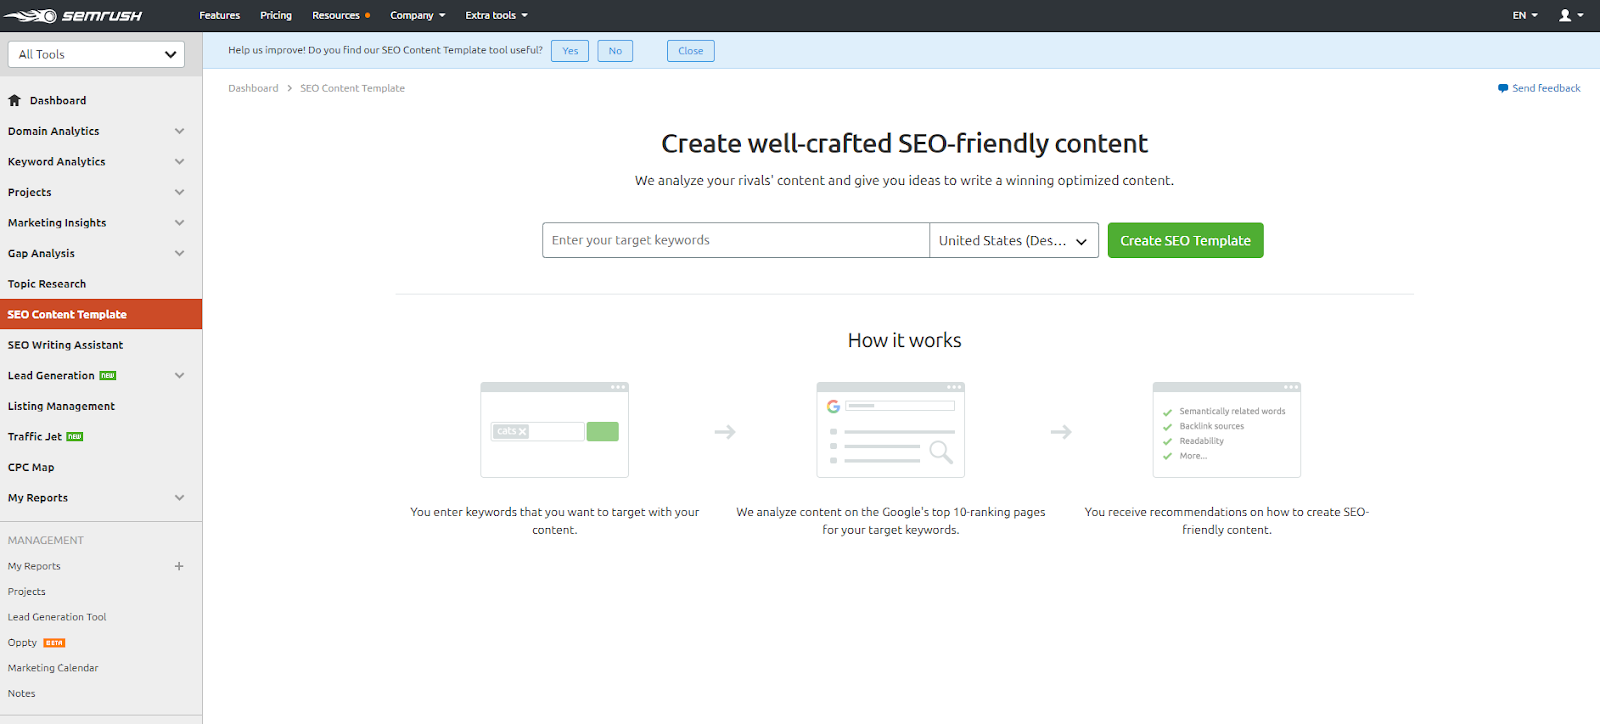The height and width of the screenshot is (724, 1600).
Task: Expand Gap Analysis section
Action: click(x=179, y=253)
